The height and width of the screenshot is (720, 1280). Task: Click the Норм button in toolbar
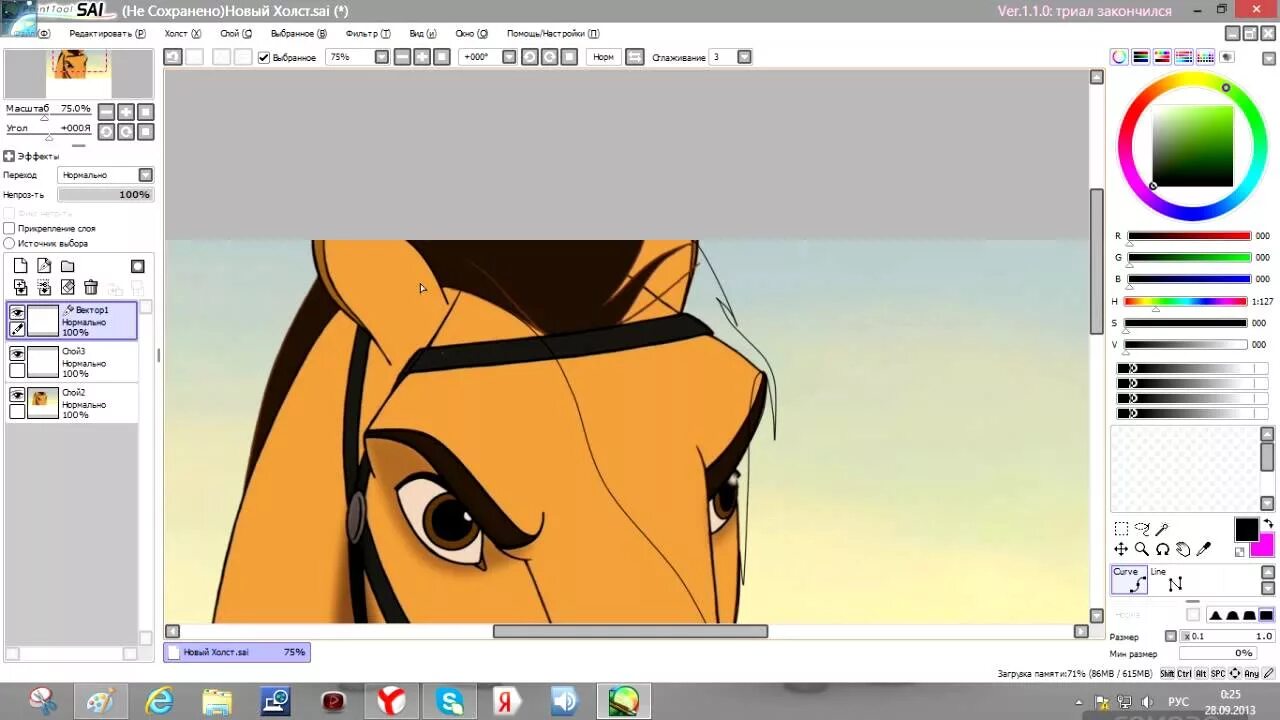point(603,57)
